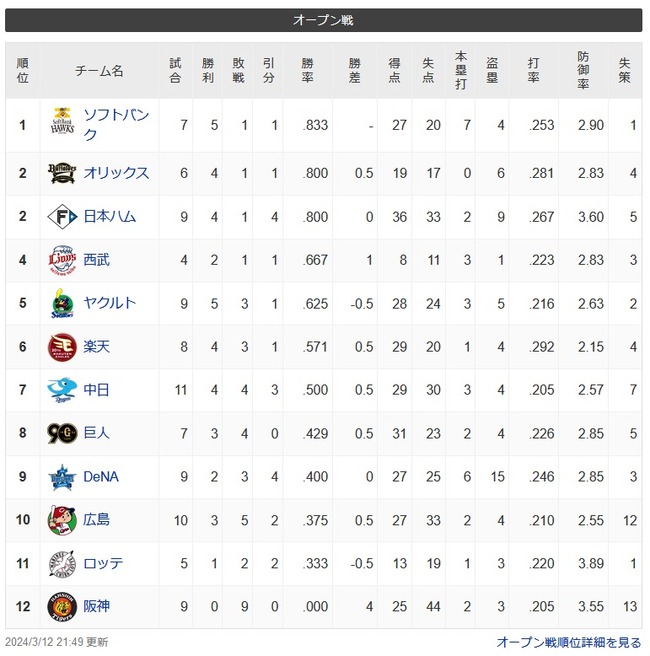Viewport: 650px width, 656px height.
Task: Click the DeNA BayStars logo
Action: tap(62, 477)
